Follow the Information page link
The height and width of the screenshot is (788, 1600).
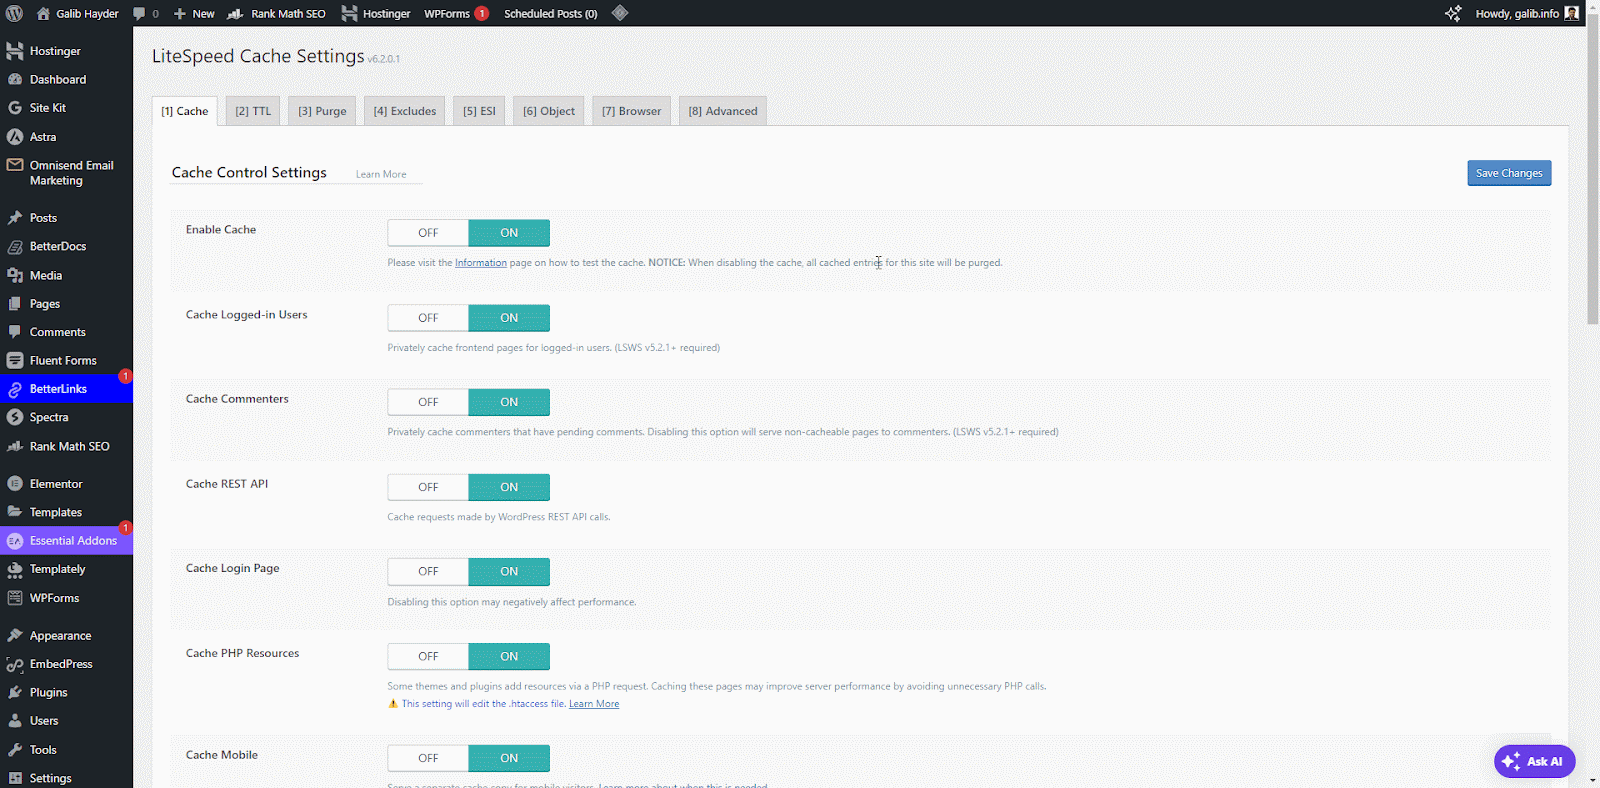[481, 263]
